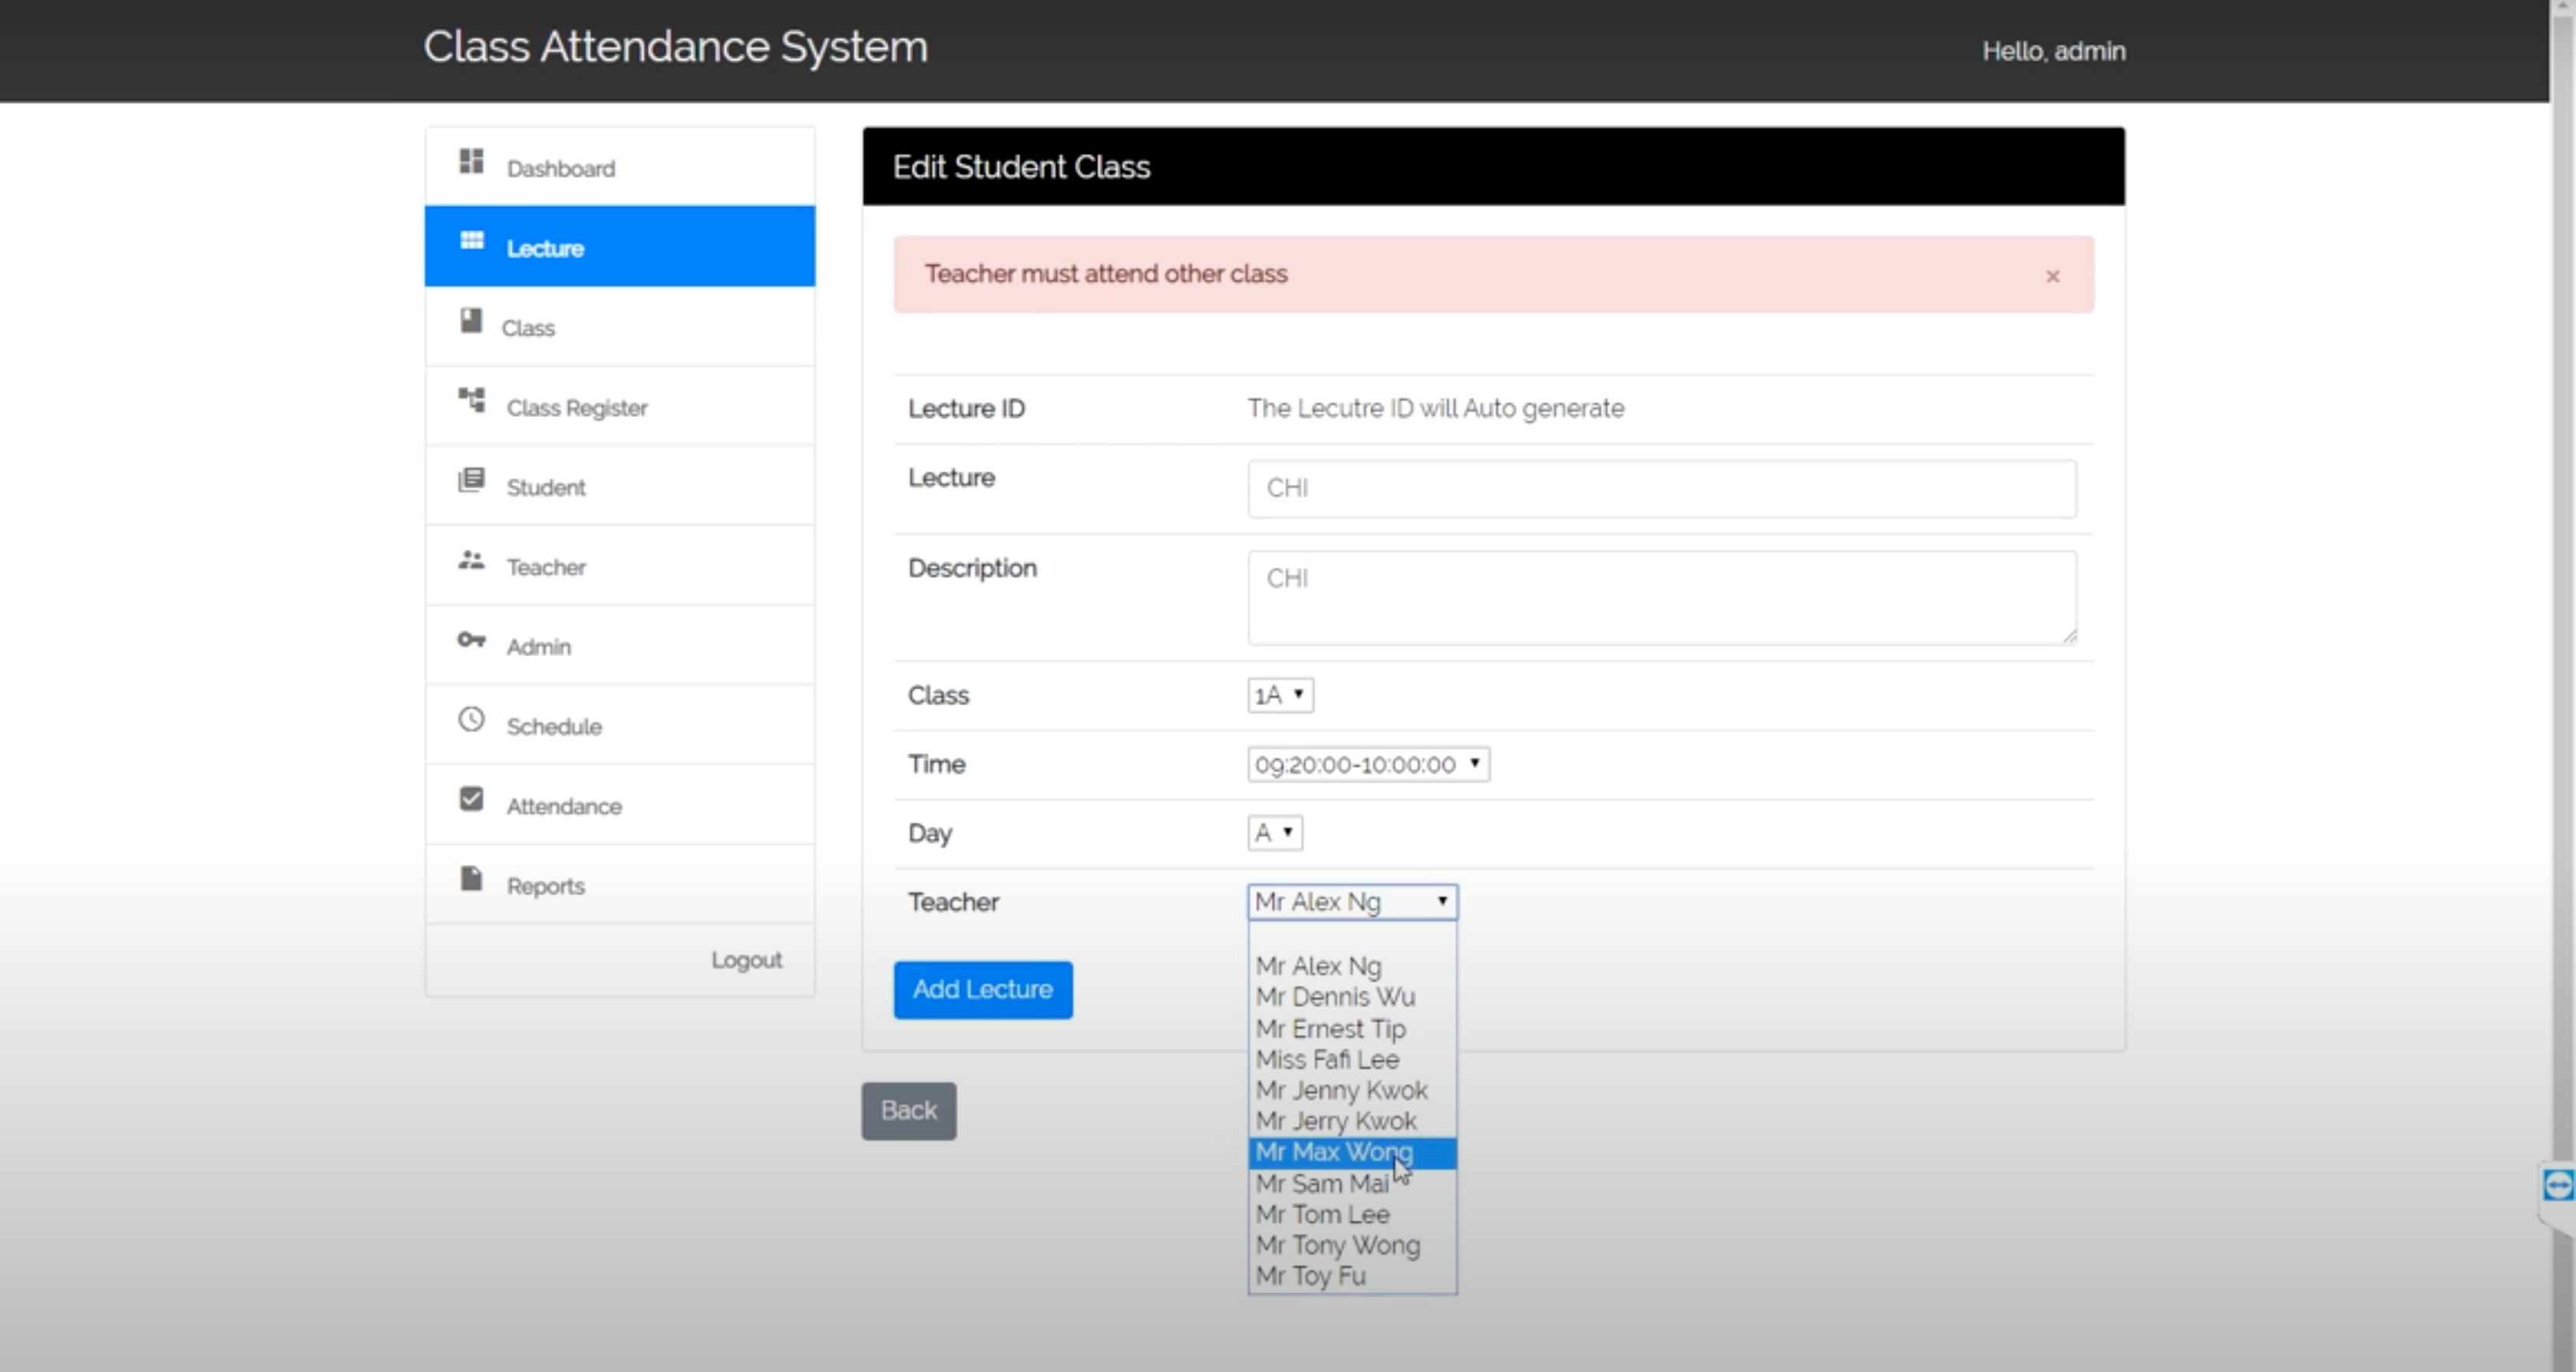Click the Reports document icon
The image size is (2576, 1372).
[x=471, y=879]
